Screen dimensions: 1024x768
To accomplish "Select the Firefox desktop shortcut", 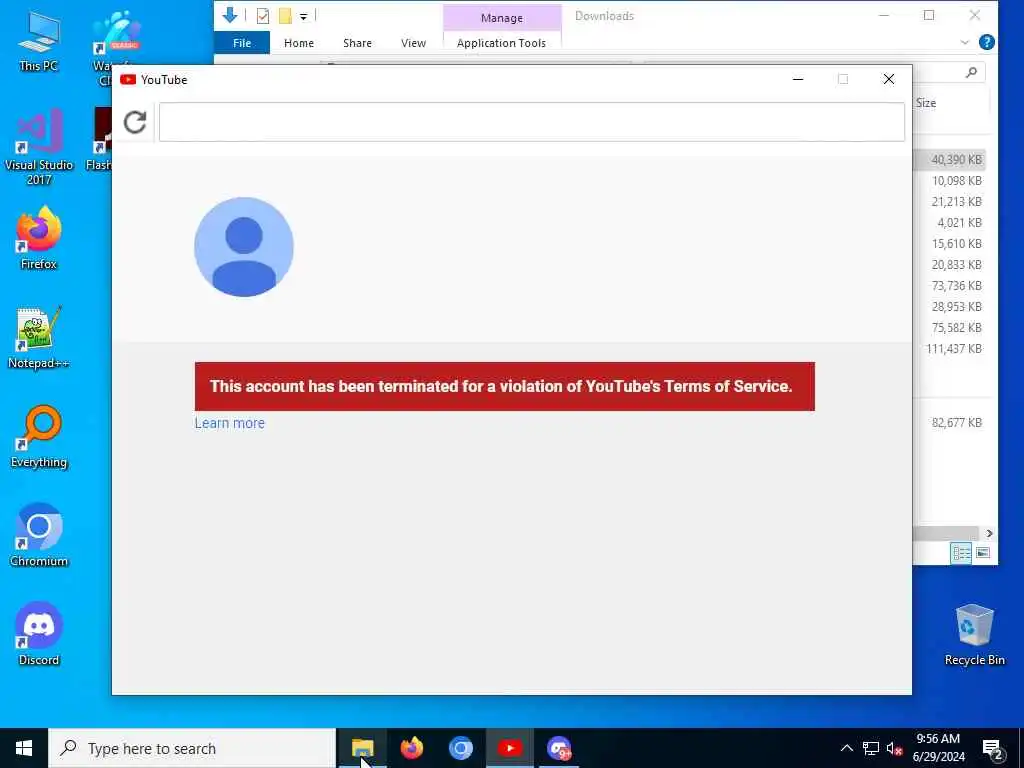I will (x=39, y=238).
